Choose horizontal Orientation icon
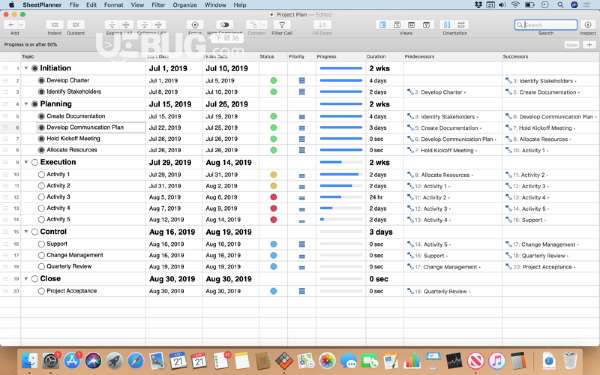The image size is (600, 375). pyautogui.click(x=461, y=25)
